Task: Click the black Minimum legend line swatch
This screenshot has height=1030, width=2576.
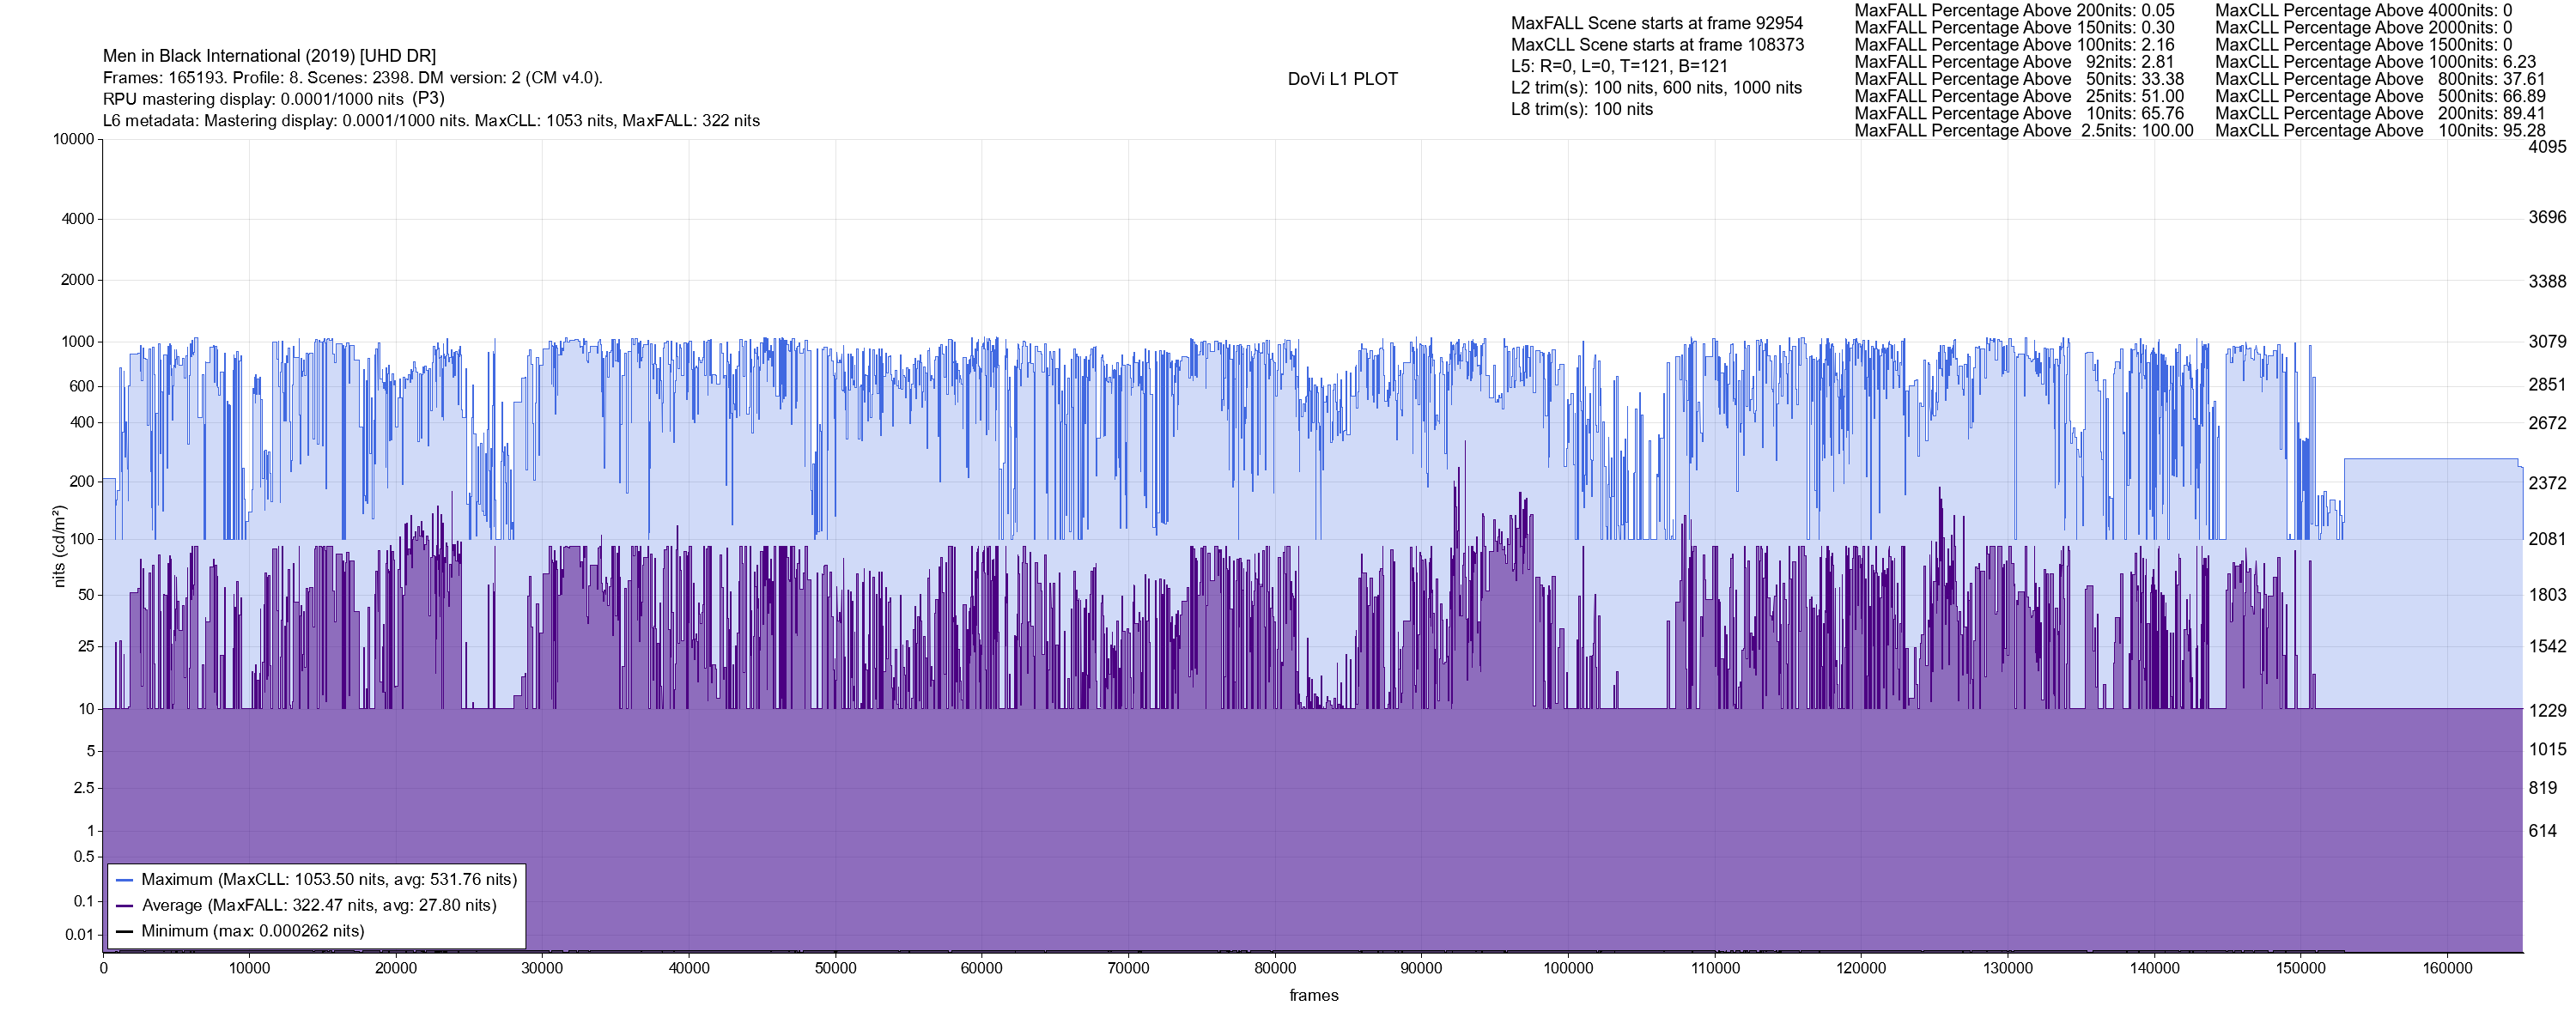Action: tap(125, 931)
